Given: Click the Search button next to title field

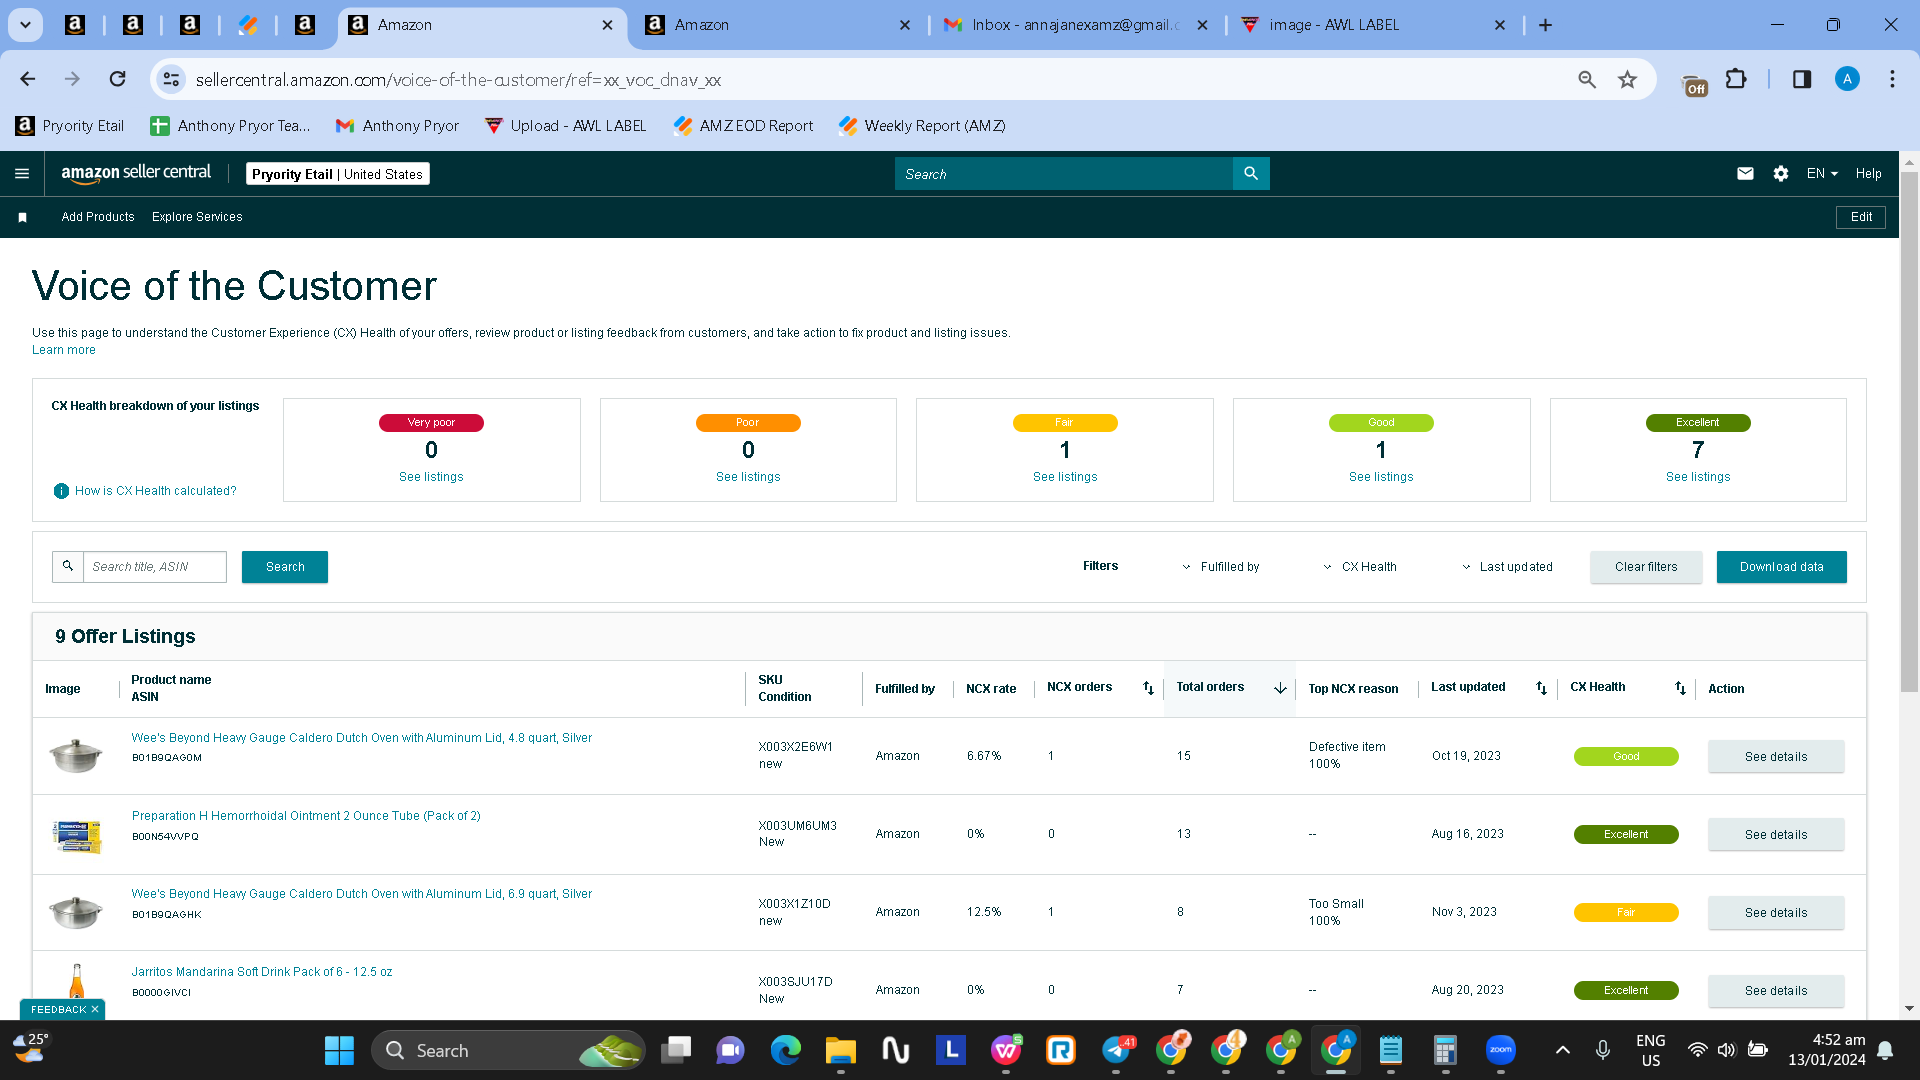Looking at the screenshot, I should pyautogui.click(x=285, y=567).
